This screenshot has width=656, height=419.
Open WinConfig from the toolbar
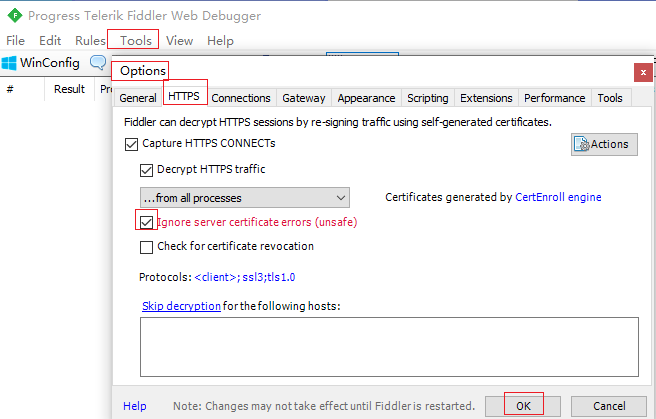(41, 63)
